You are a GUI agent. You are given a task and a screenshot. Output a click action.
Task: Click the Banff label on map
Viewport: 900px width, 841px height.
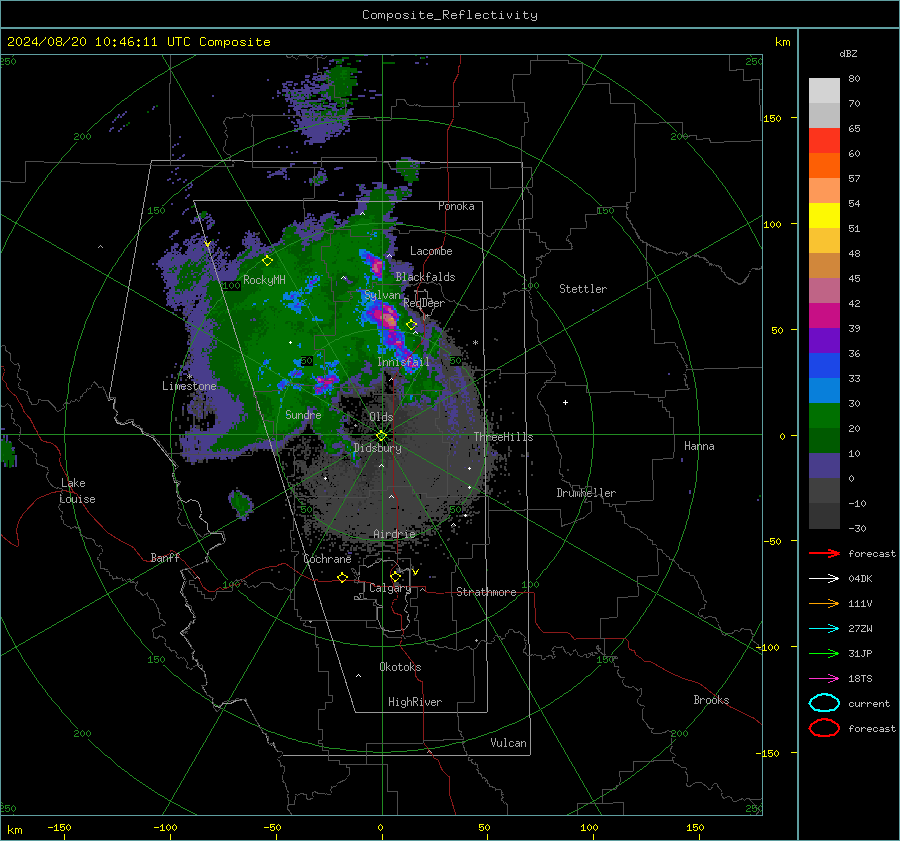(x=165, y=557)
